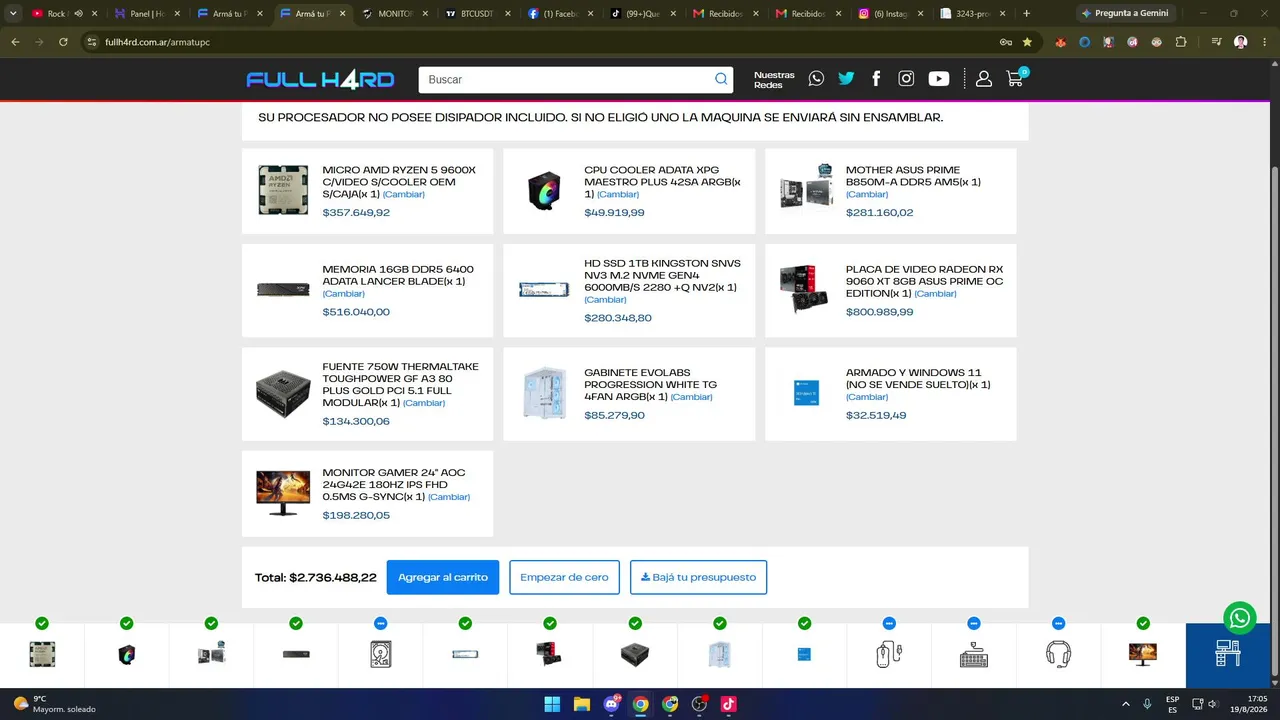The width and height of the screenshot is (1280, 720).
Task: Select the processor category in bottom strip
Action: 42,654
